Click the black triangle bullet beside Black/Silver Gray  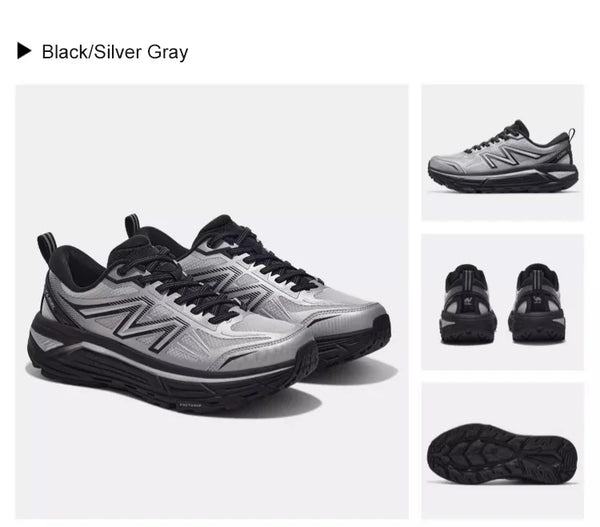[24, 51]
